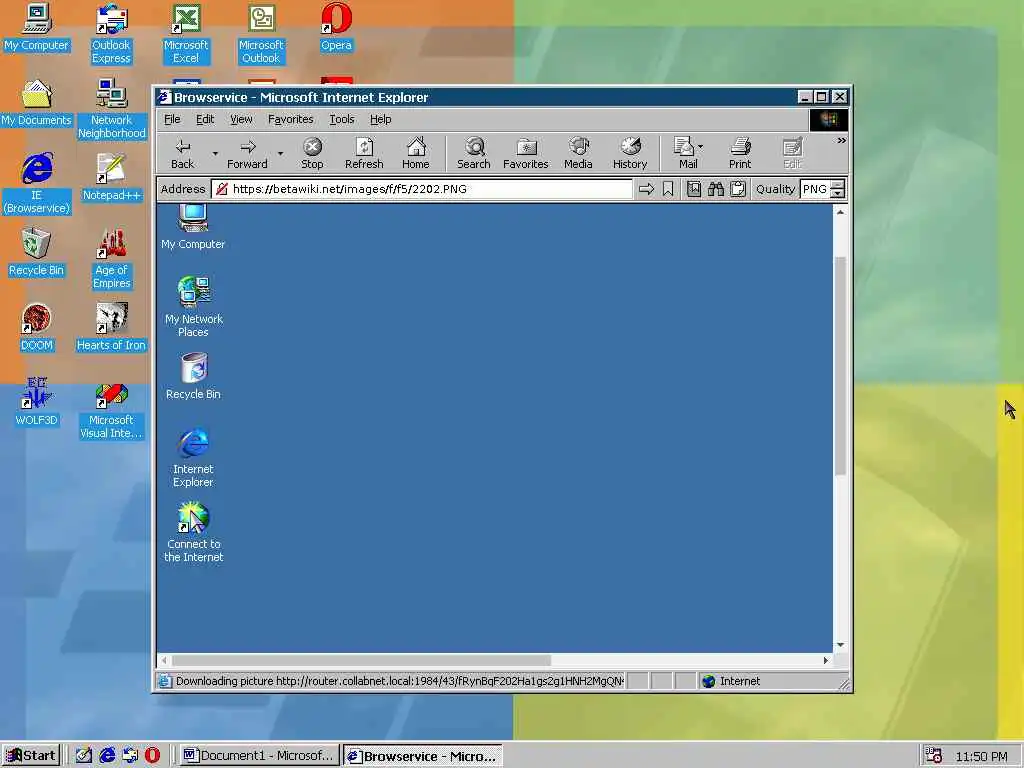
Task: Open the Edit menu
Action: [x=205, y=120]
